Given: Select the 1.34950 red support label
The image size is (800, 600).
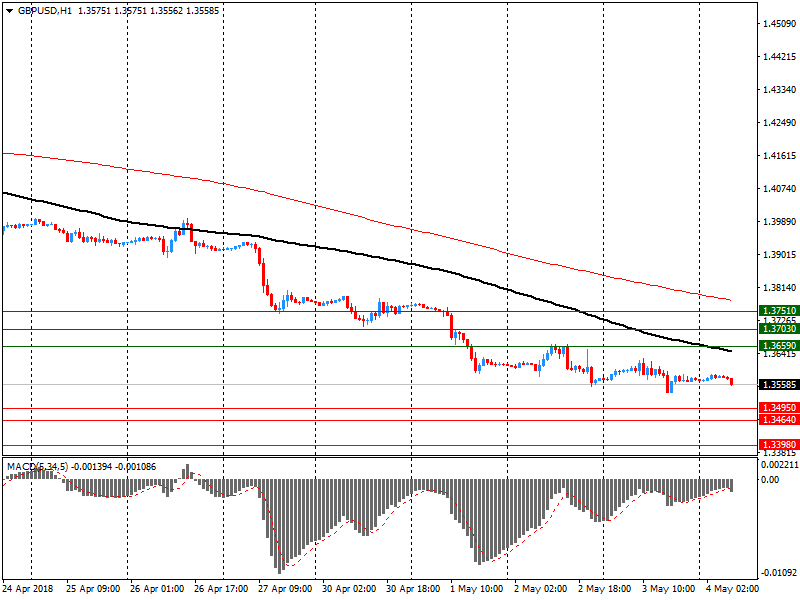Looking at the screenshot, I should (x=779, y=408).
